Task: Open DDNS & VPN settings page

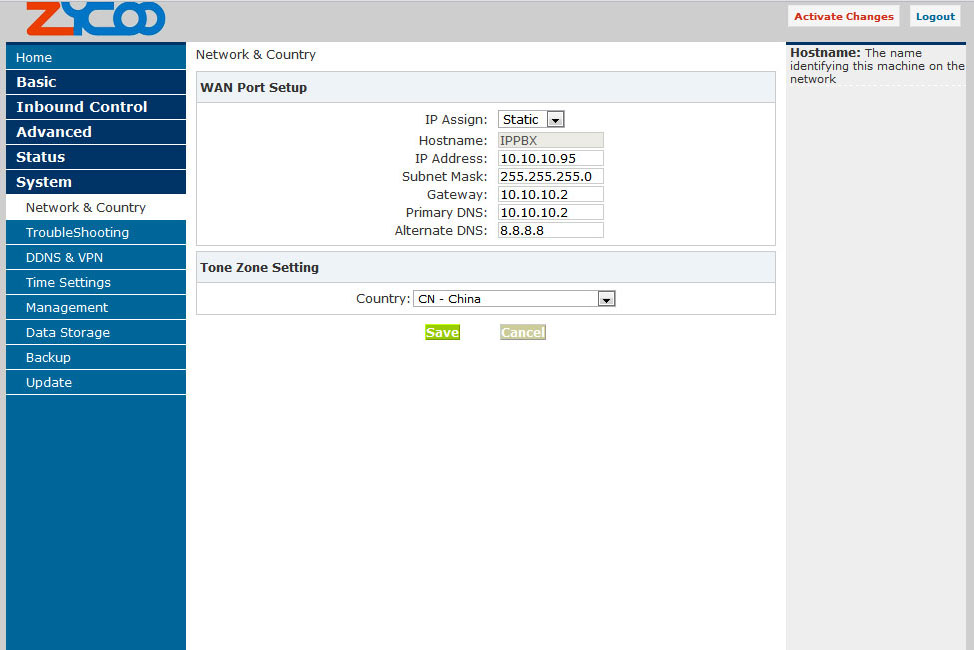Action: pyautogui.click(x=95, y=258)
